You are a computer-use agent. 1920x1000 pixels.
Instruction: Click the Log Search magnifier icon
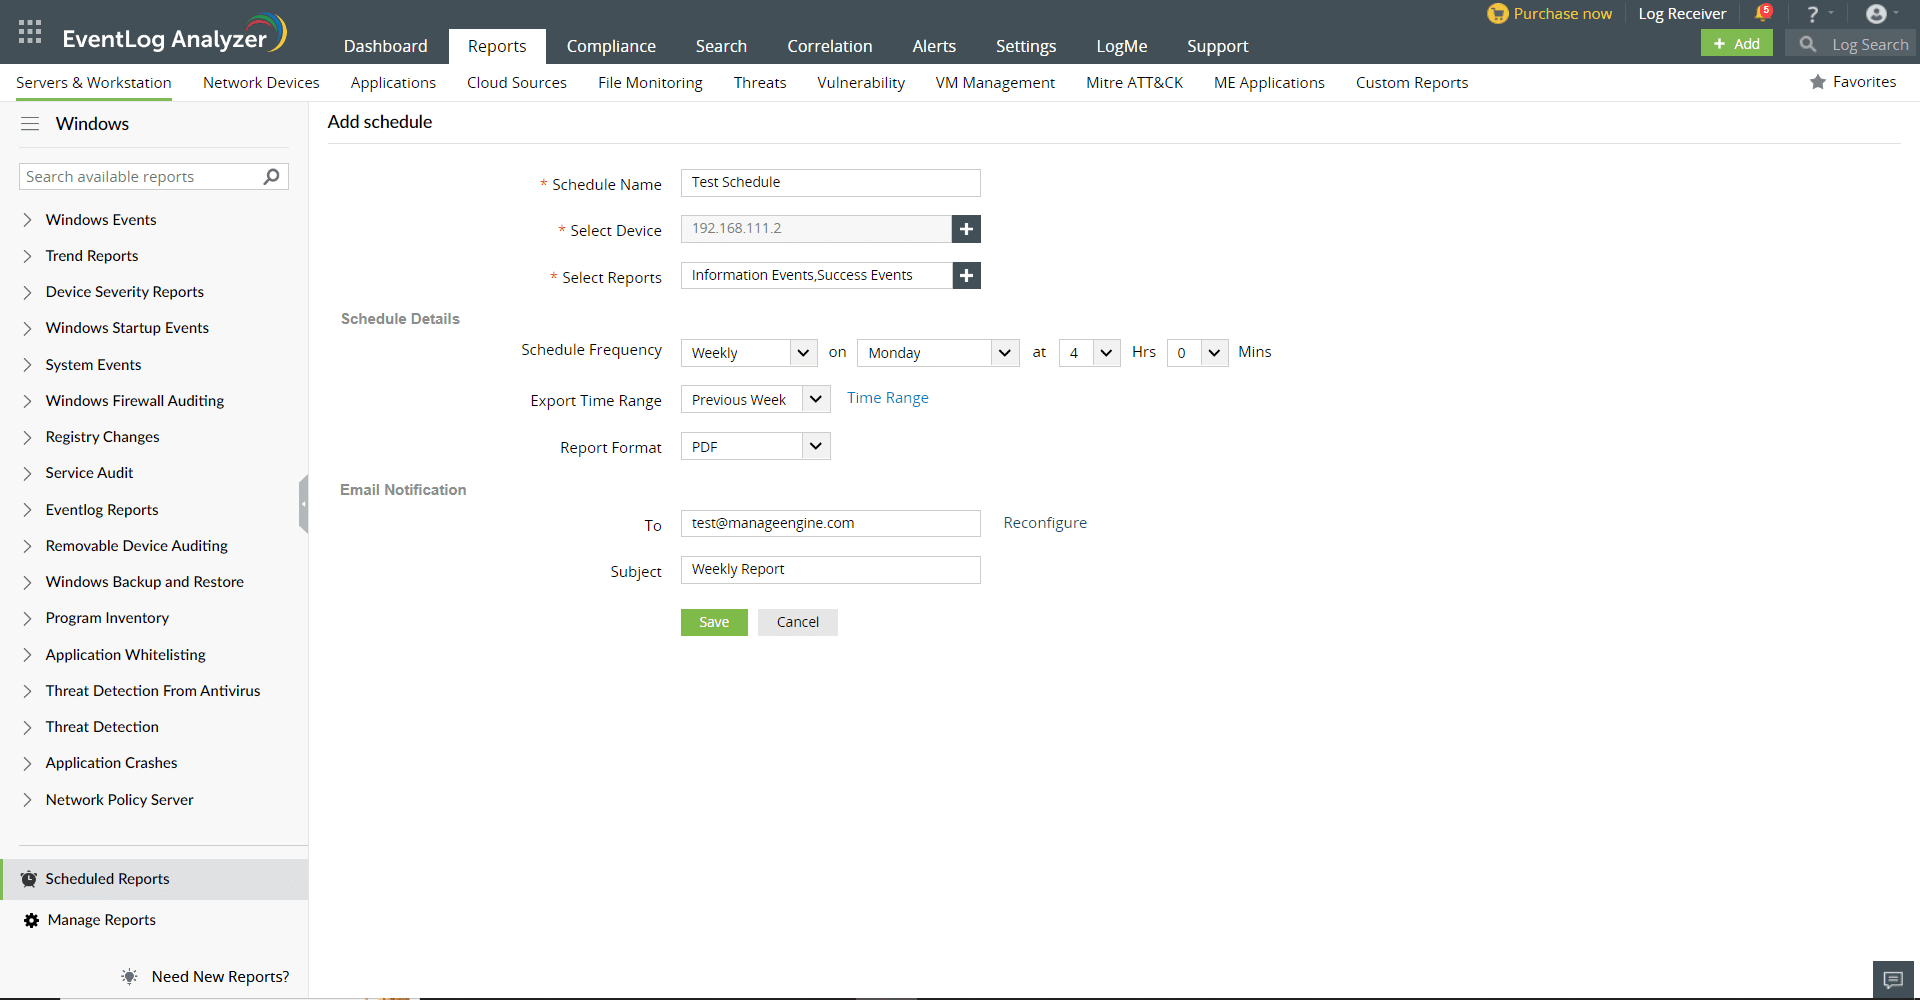pos(1808,44)
